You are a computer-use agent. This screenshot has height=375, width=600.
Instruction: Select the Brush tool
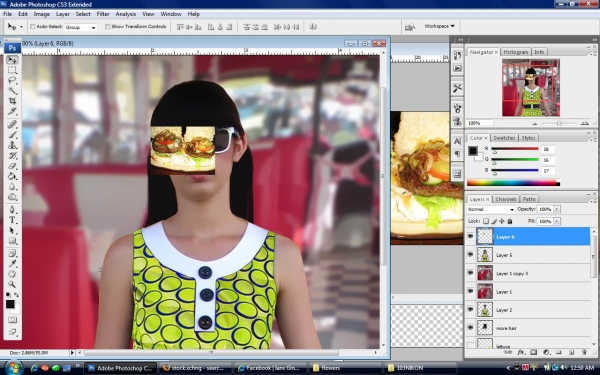pos(12,135)
